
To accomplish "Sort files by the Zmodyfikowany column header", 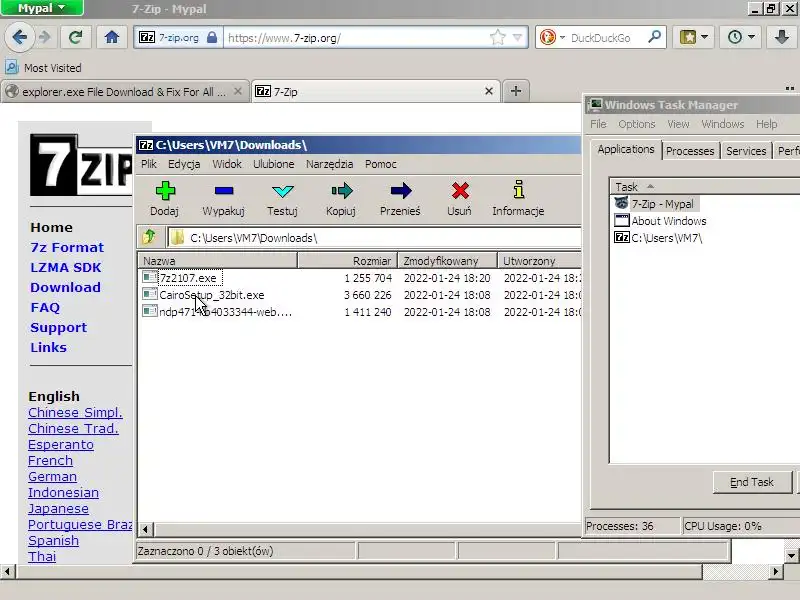I will click(447, 261).
